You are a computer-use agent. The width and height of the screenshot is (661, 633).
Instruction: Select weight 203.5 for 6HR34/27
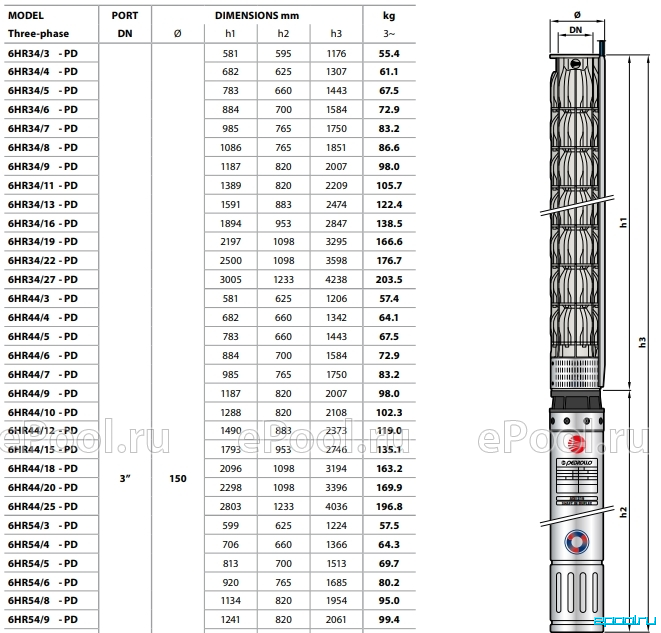point(389,279)
